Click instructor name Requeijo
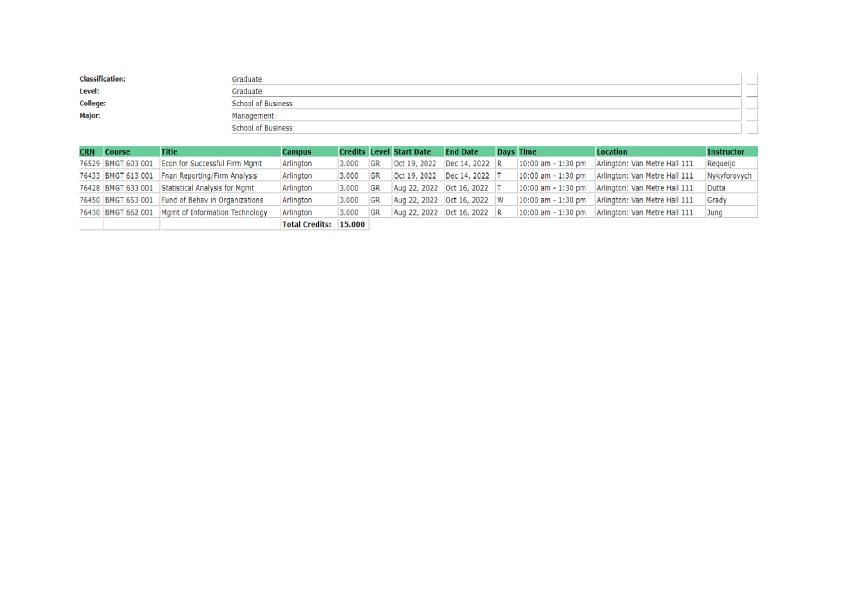 tap(721, 163)
